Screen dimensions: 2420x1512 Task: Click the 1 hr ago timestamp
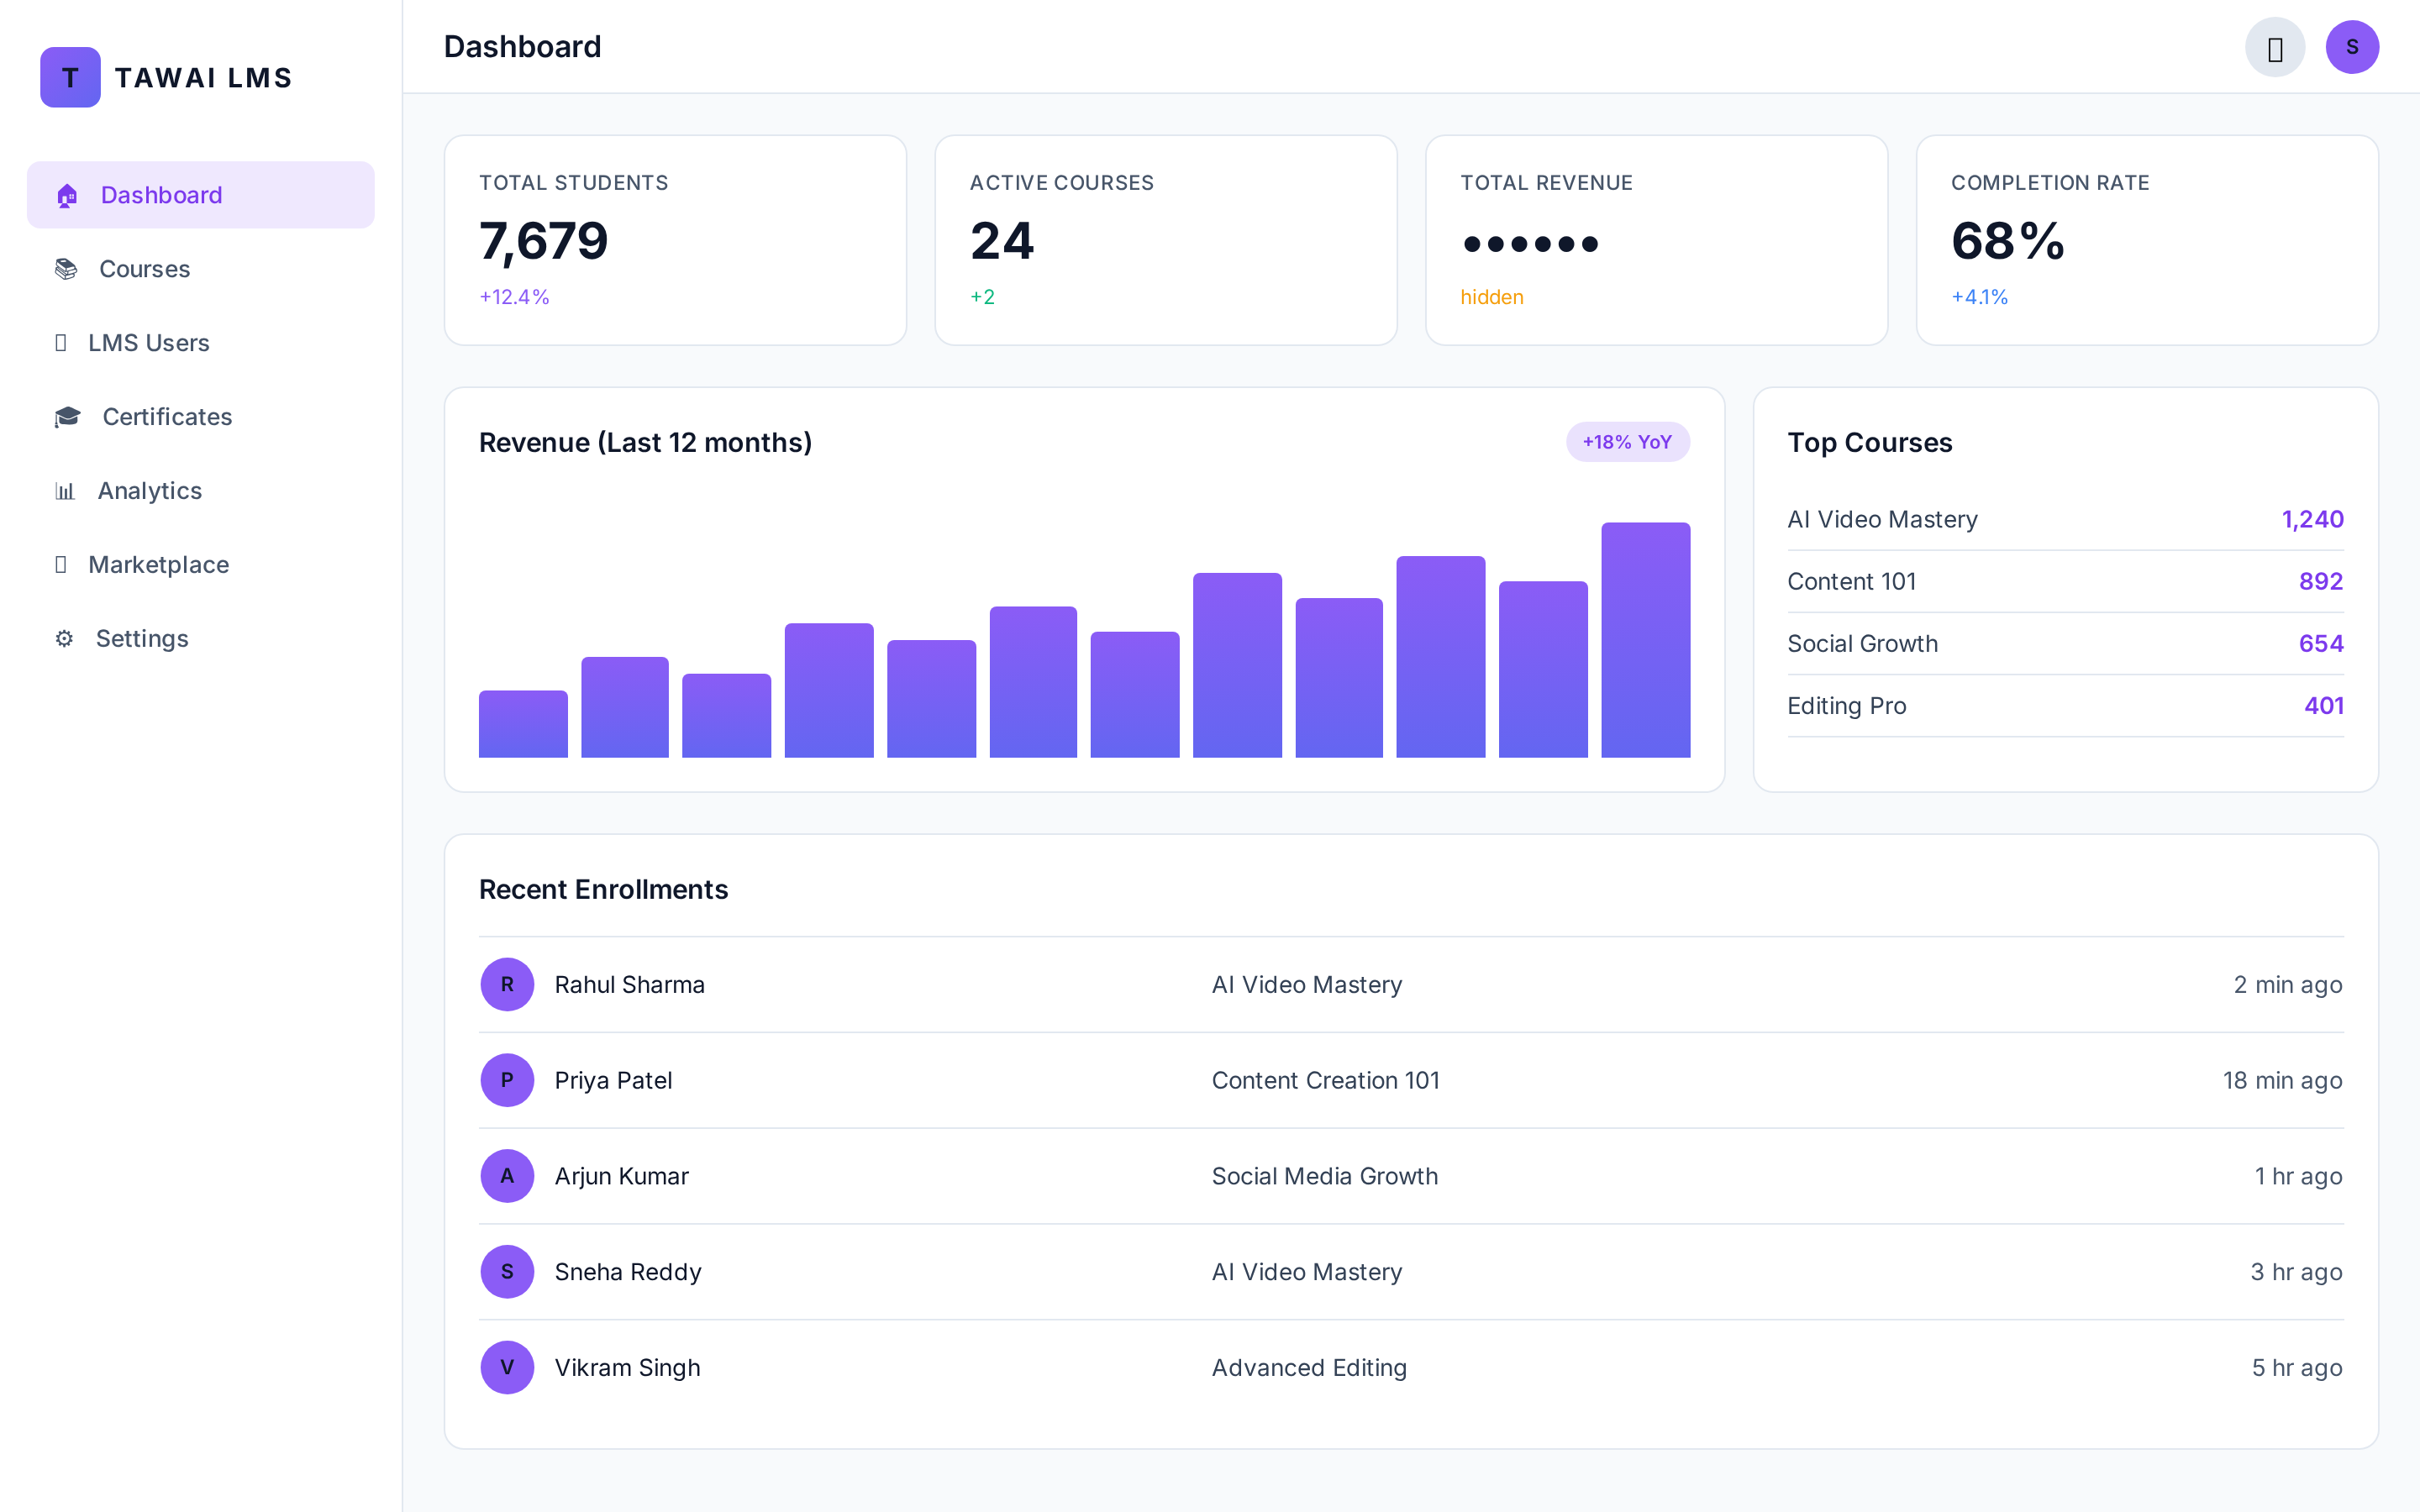click(2298, 1177)
